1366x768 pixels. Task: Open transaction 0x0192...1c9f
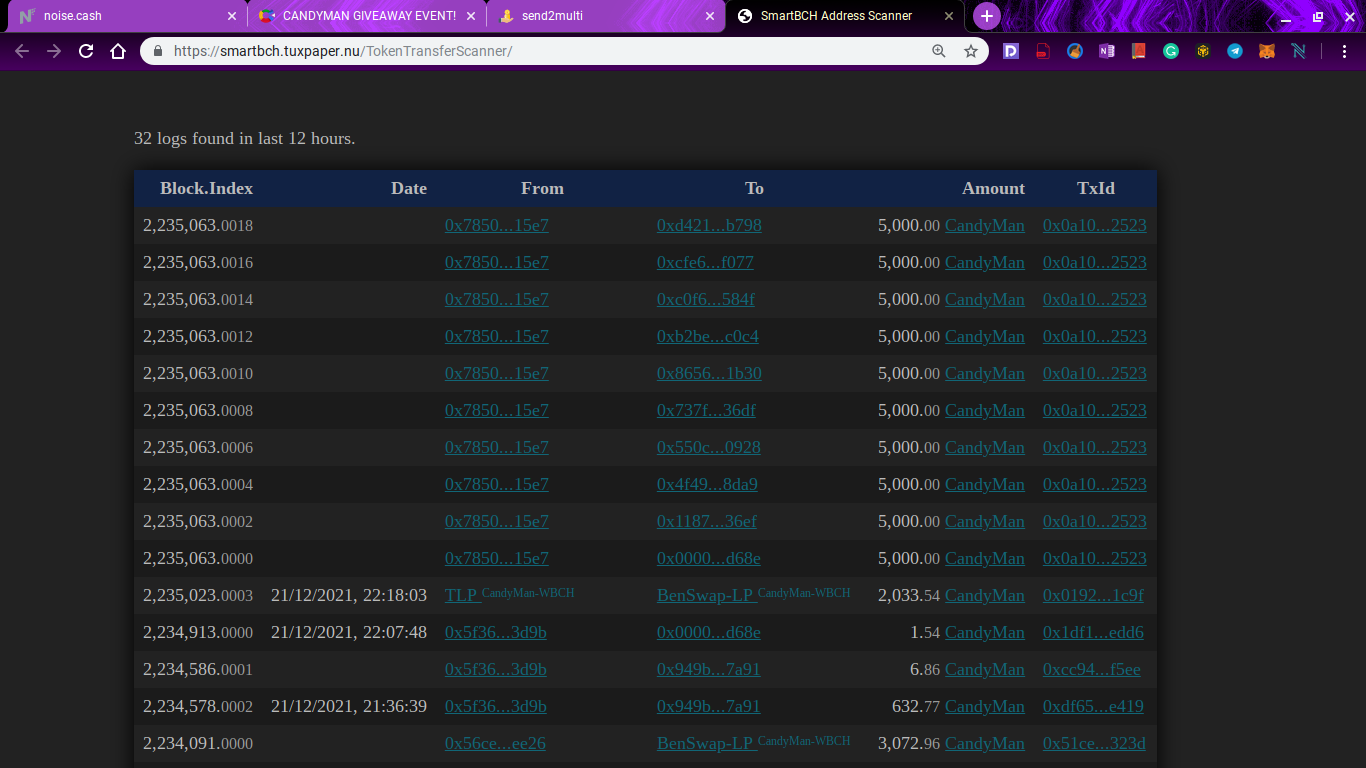pos(1093,595)
